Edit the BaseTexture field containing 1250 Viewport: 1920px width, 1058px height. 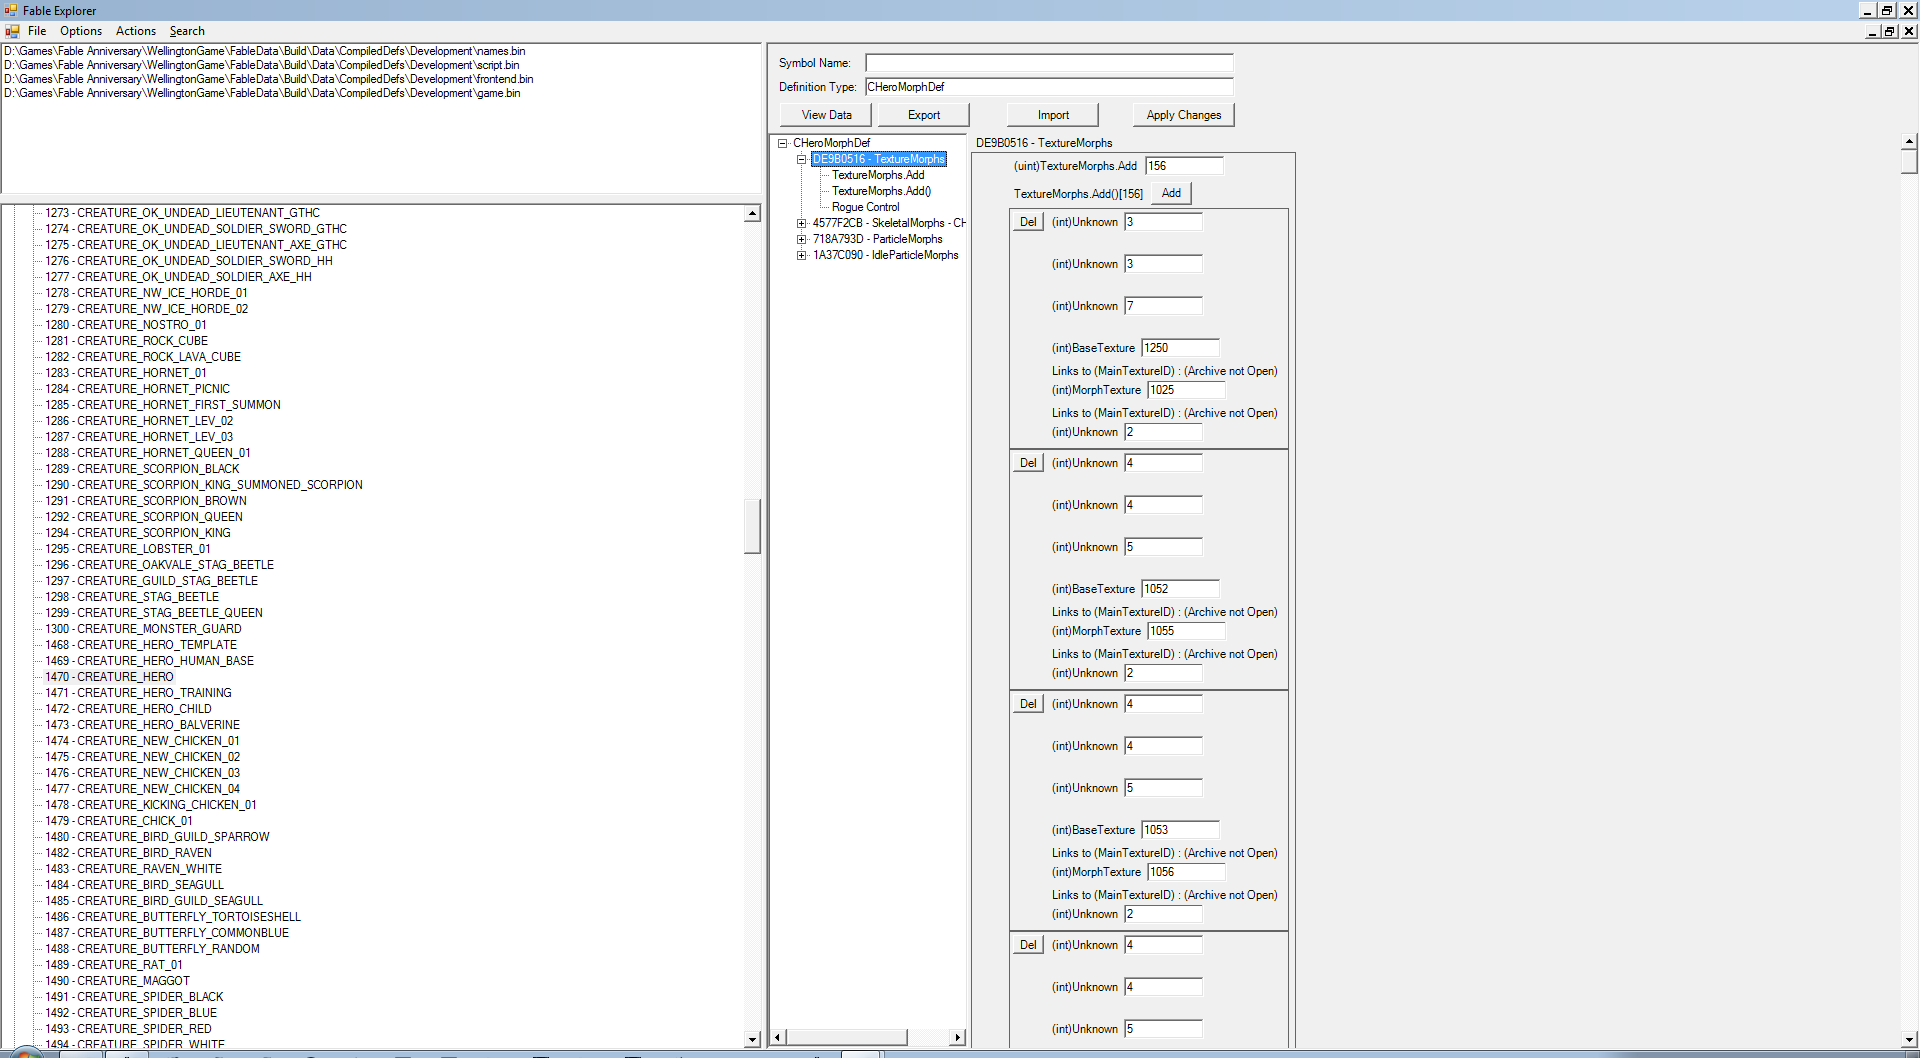tap(1180, 348)
